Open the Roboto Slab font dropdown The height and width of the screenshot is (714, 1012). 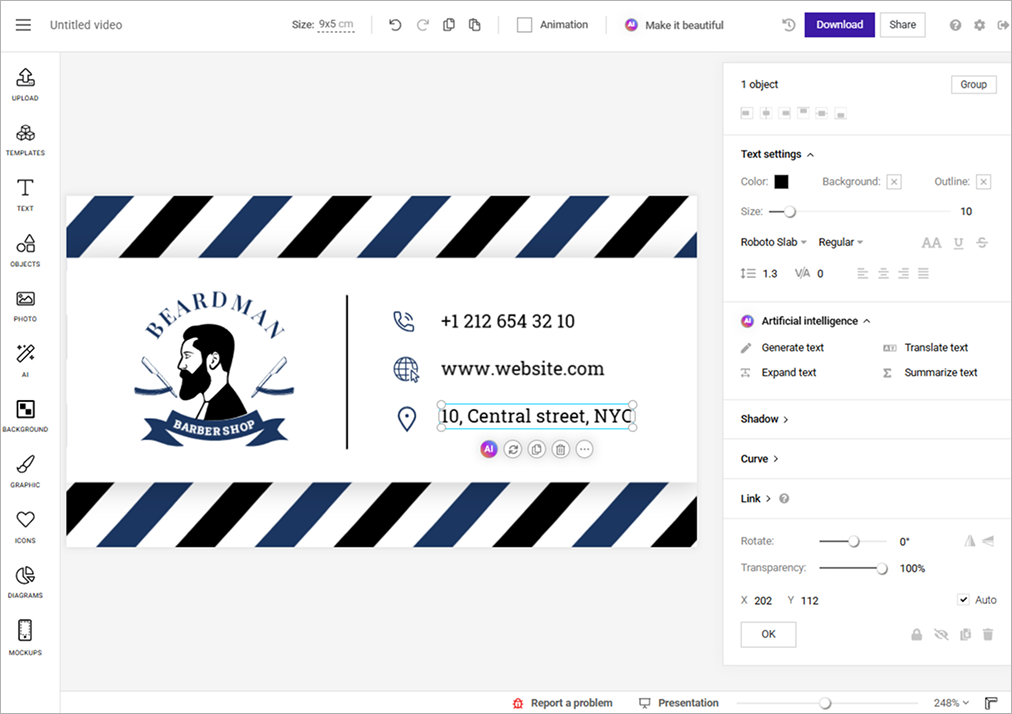[773, 242]
